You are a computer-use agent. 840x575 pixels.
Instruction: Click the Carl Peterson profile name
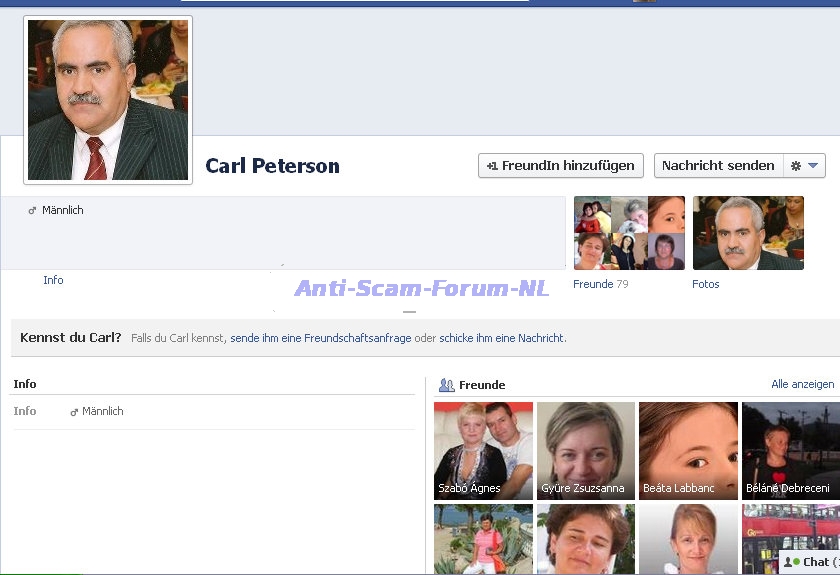tap(272, 166)
